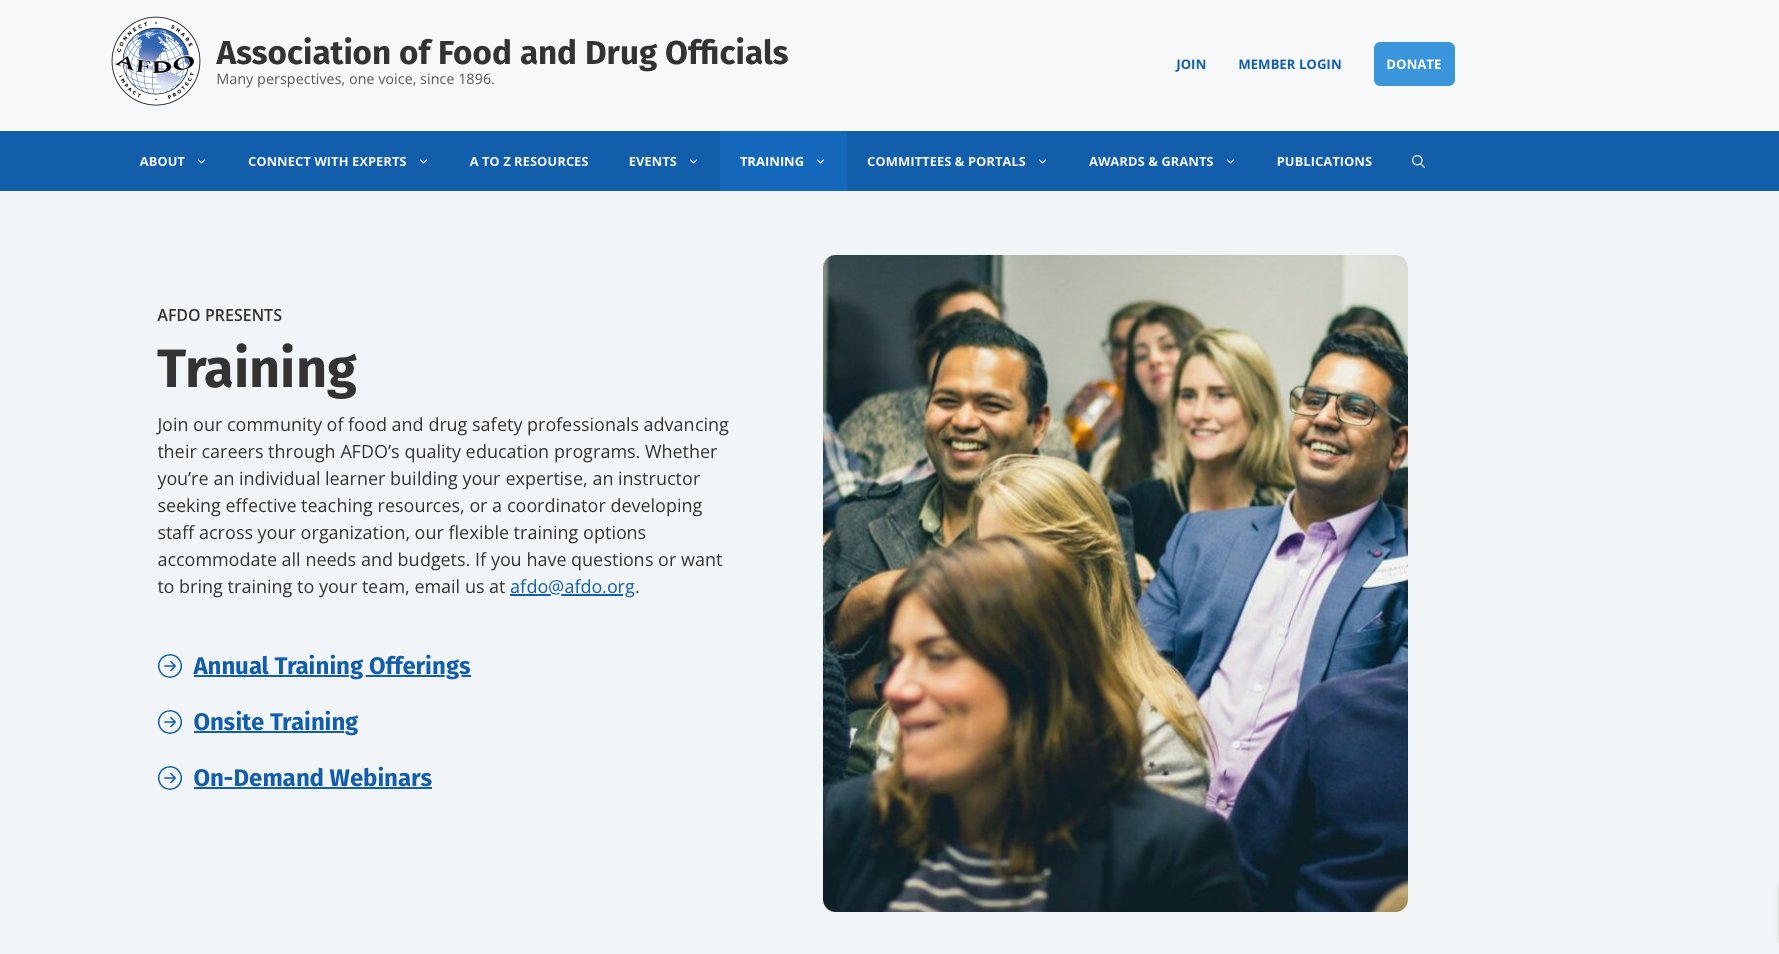Open A to Z Resources menu item

pos(529,161)
